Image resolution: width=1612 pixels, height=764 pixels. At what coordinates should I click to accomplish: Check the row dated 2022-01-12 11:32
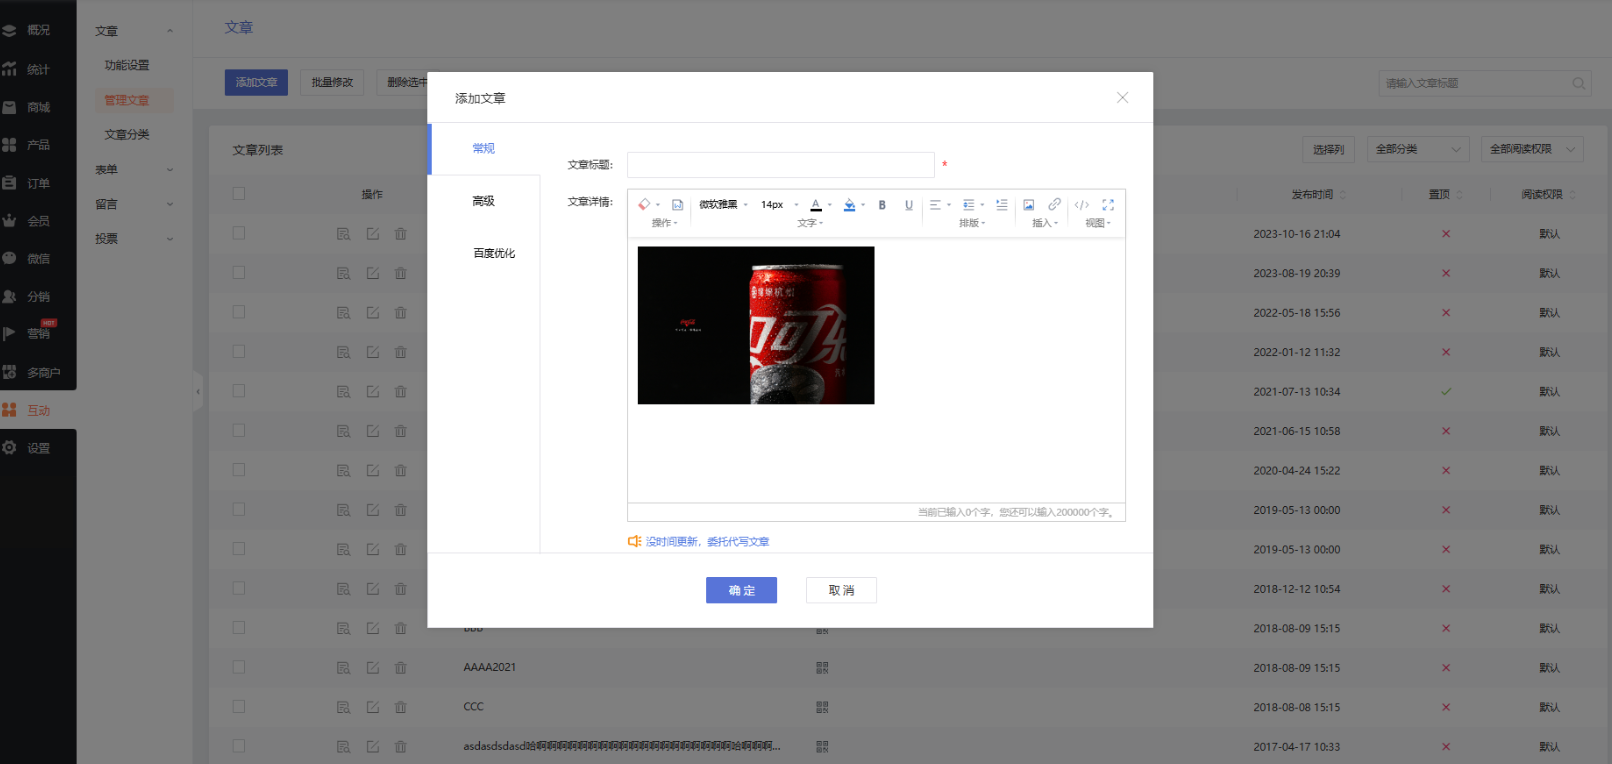(x=238, y=351)
